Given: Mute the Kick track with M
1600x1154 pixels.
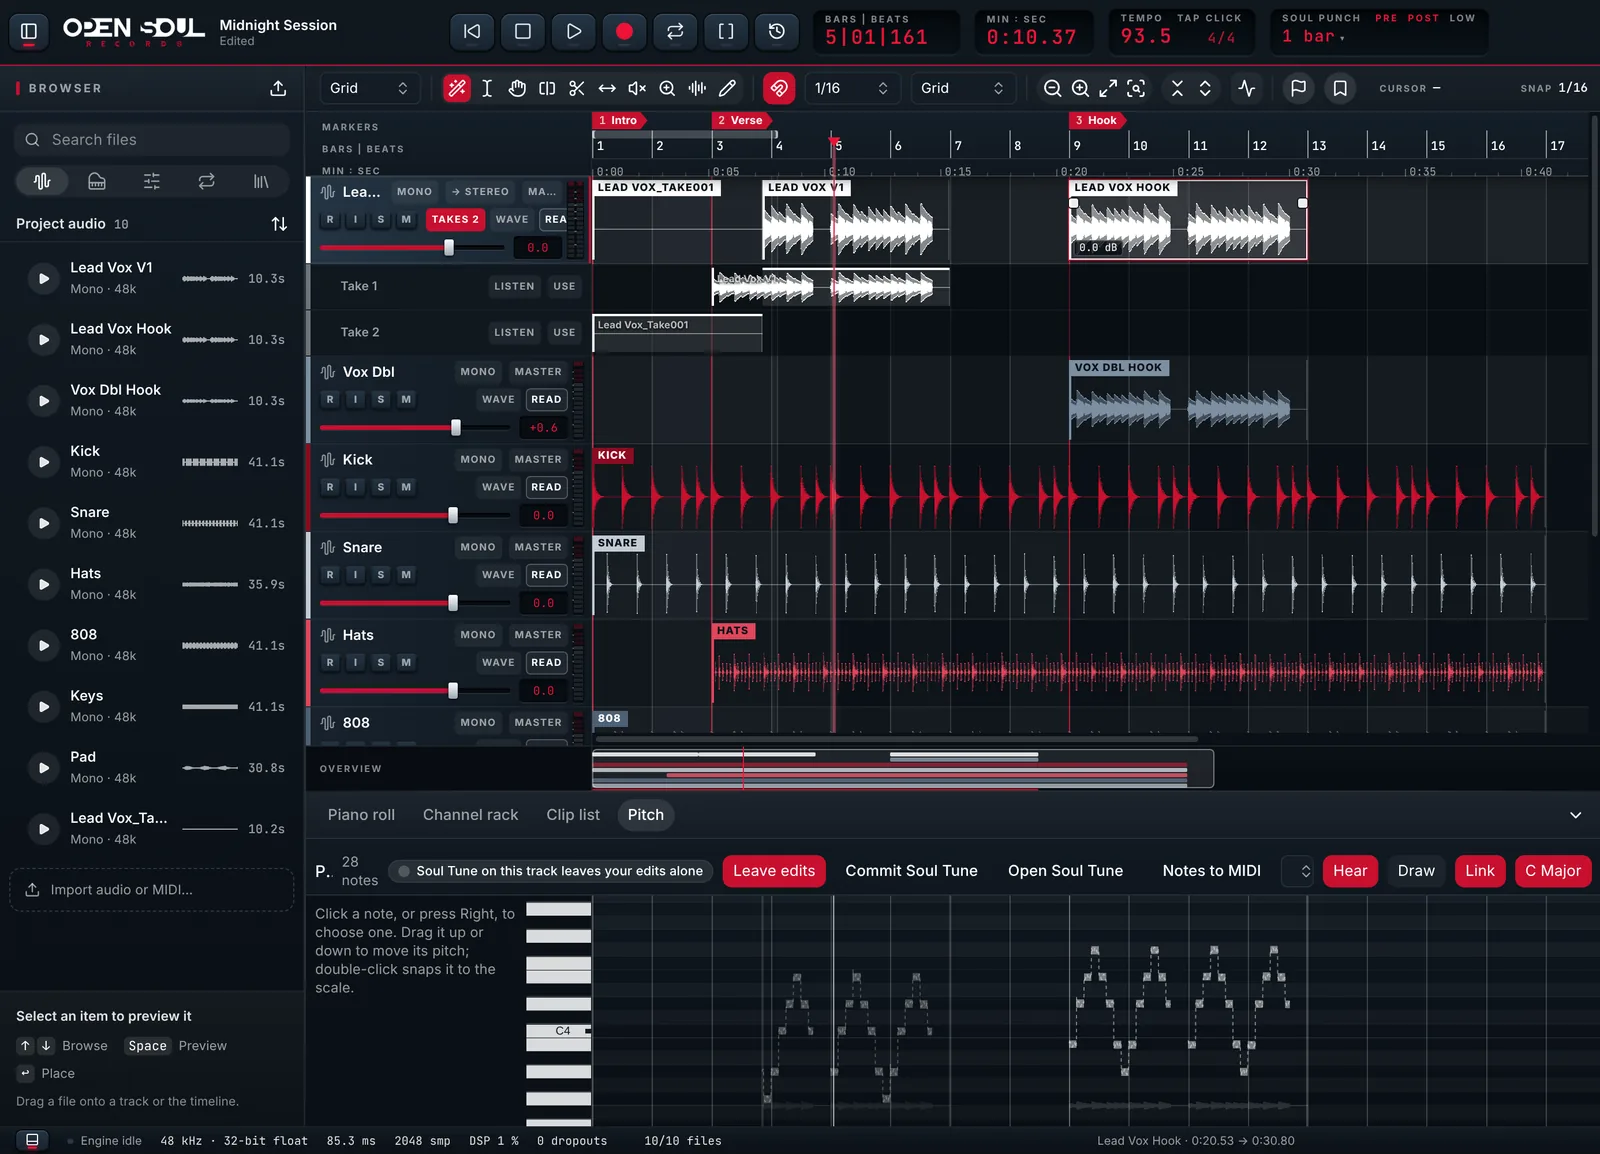Looking at the screenshot, I should point(406,487).
